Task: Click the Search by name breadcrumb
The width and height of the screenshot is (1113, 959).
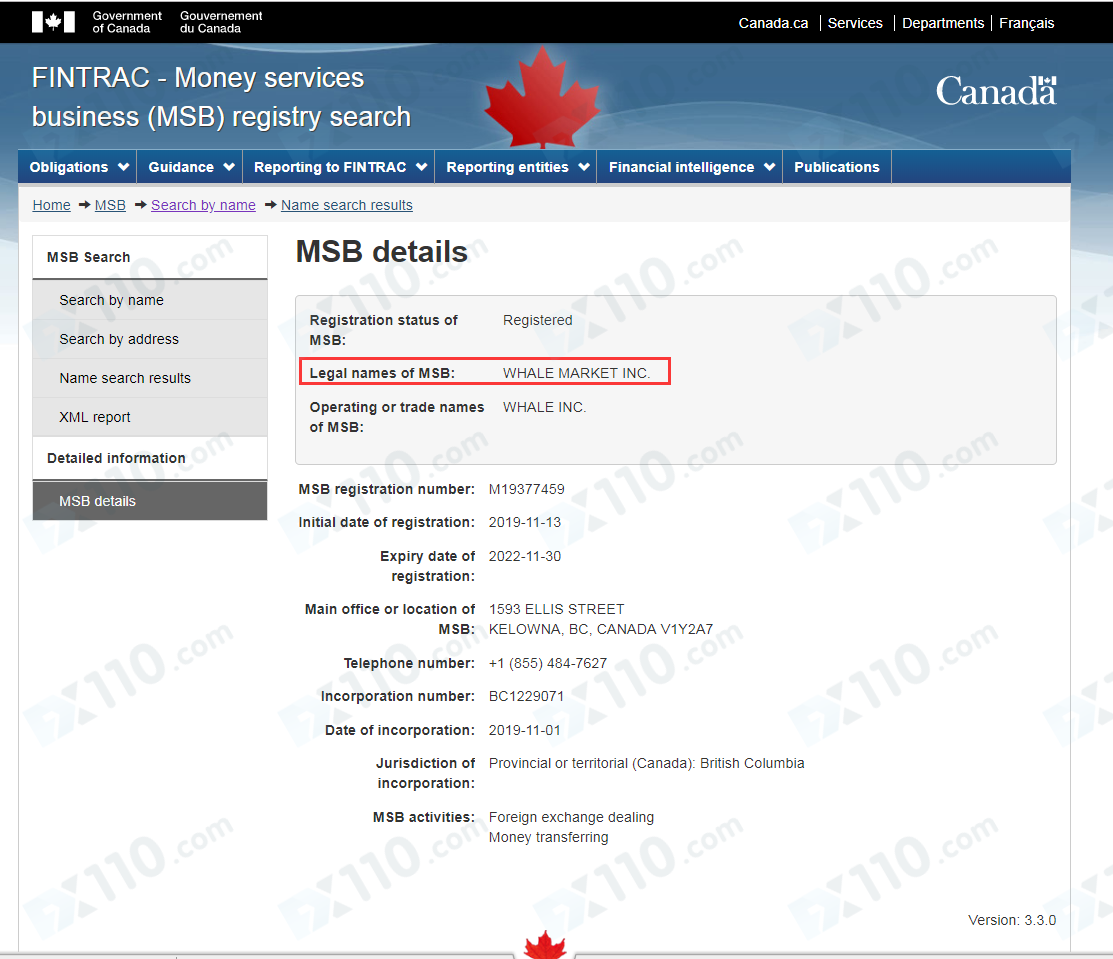Action: (x=203, y=205)
